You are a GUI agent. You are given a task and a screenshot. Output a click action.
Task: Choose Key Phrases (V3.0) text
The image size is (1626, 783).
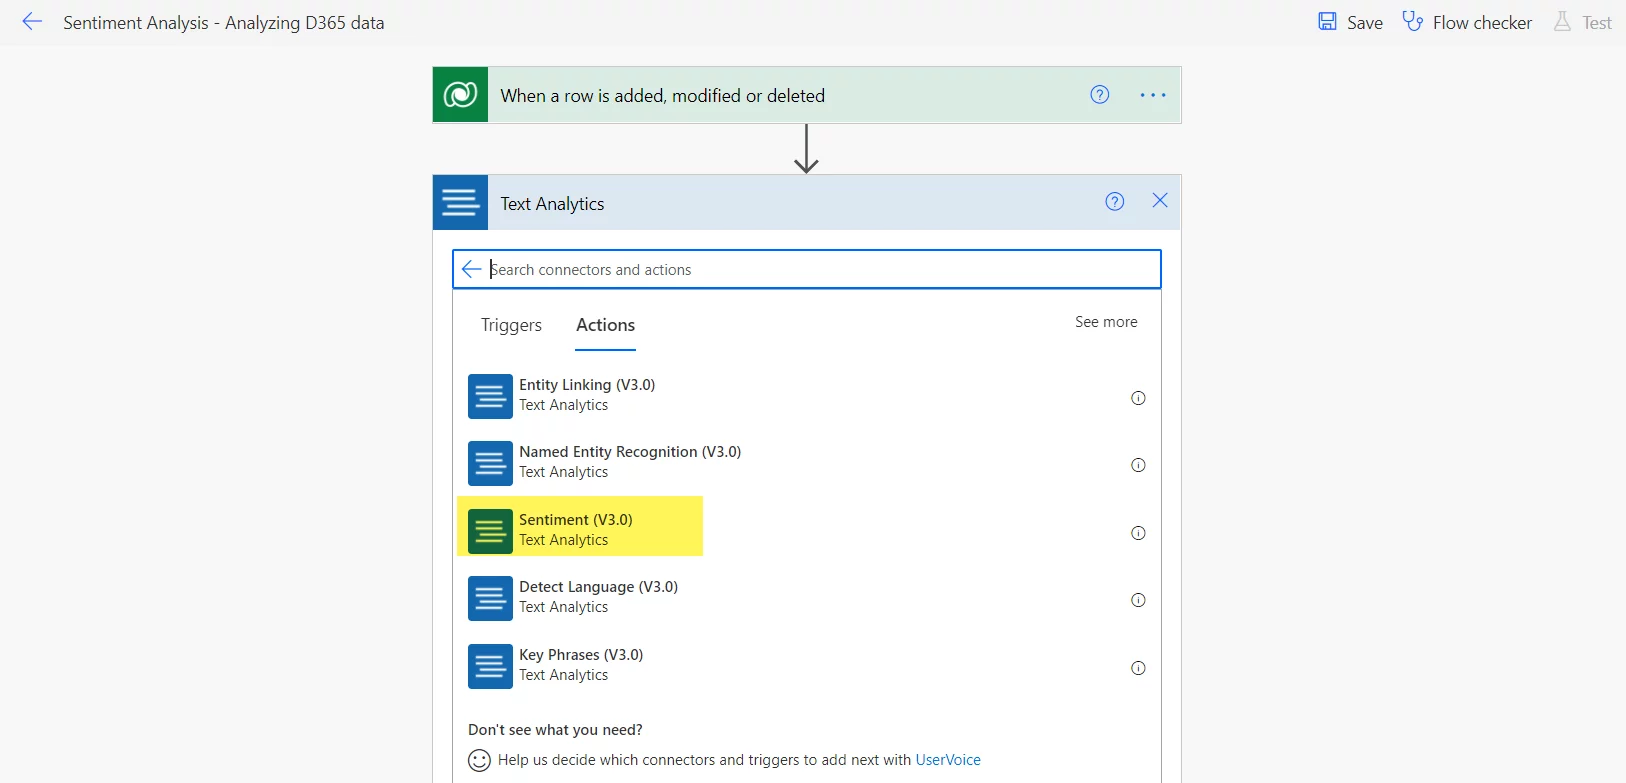[581, 655]
